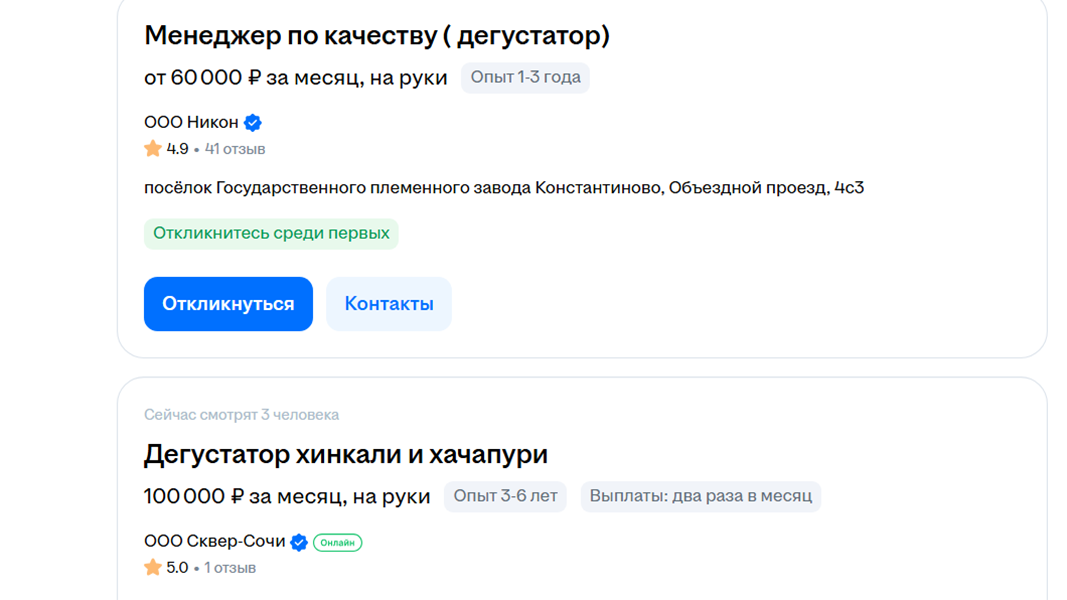Click the Сейчас смотрят 3 человека notice

point(241,414)
